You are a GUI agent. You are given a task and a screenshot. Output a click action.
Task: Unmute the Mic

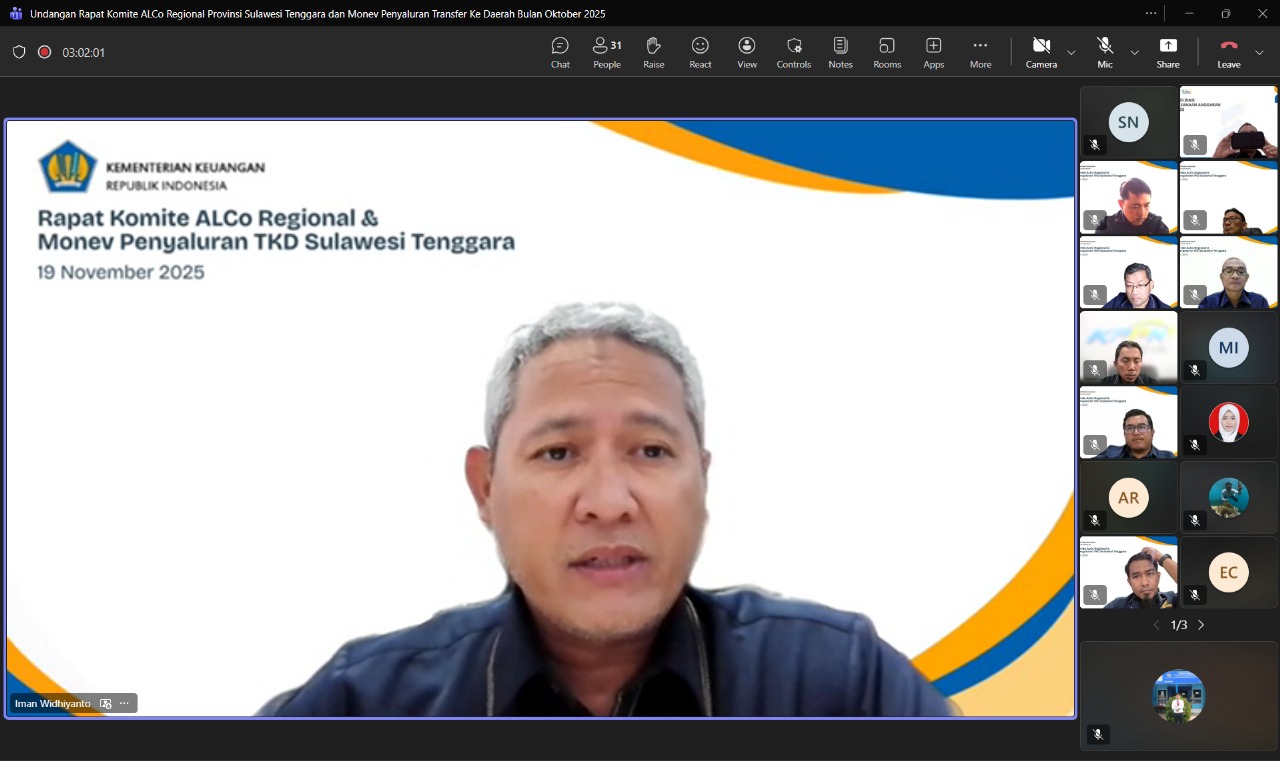(x=1105, y=52)
